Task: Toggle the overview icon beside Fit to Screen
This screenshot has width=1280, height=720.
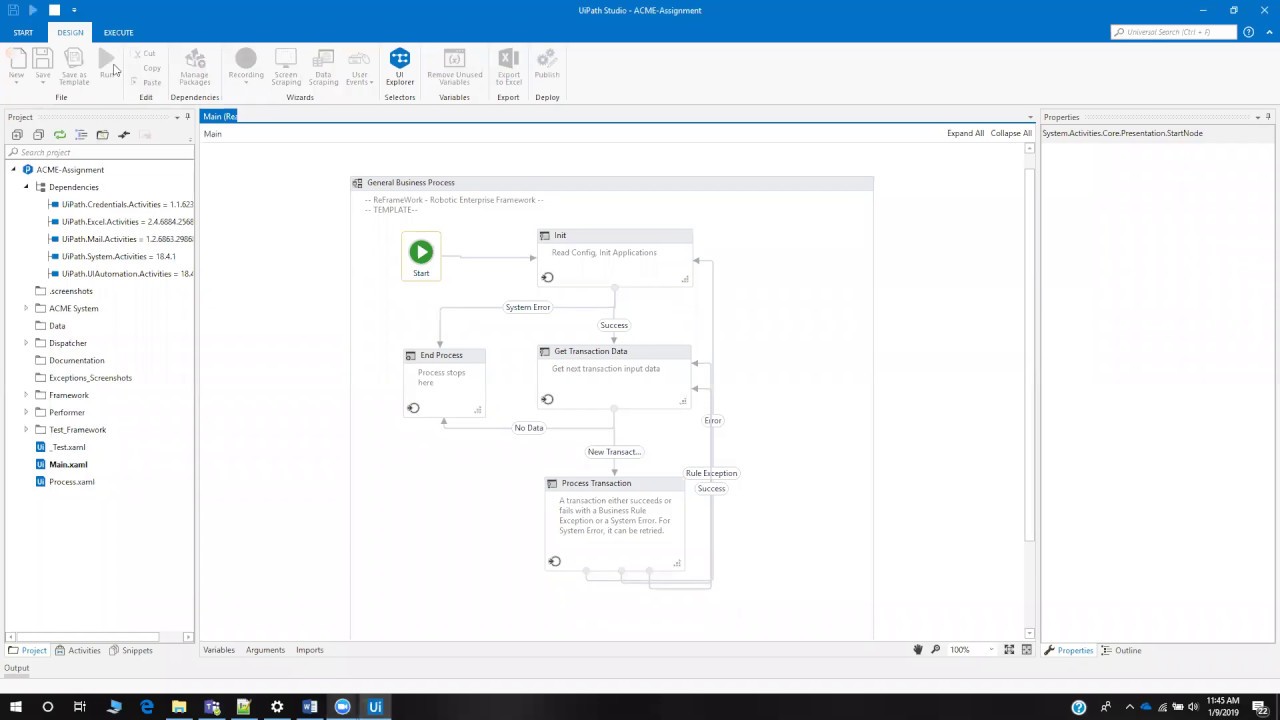Action: pyautogui.click(x=1027, y=650)
